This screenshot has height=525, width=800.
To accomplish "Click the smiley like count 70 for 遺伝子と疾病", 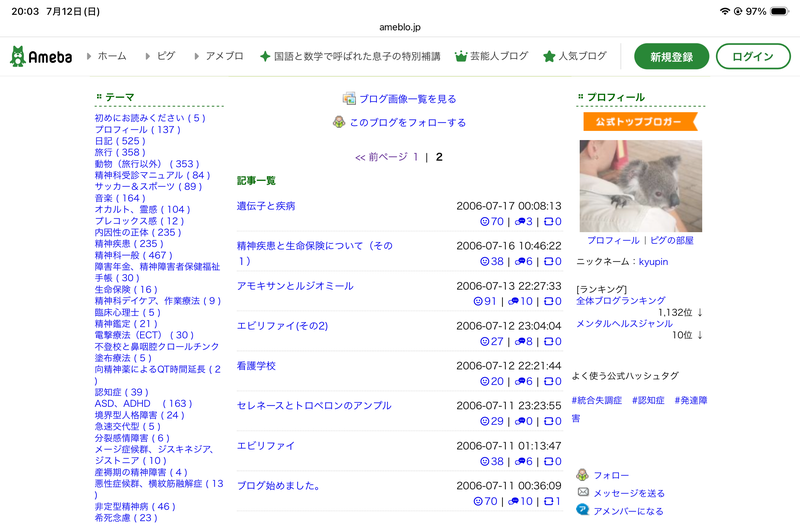I will 492,221.
